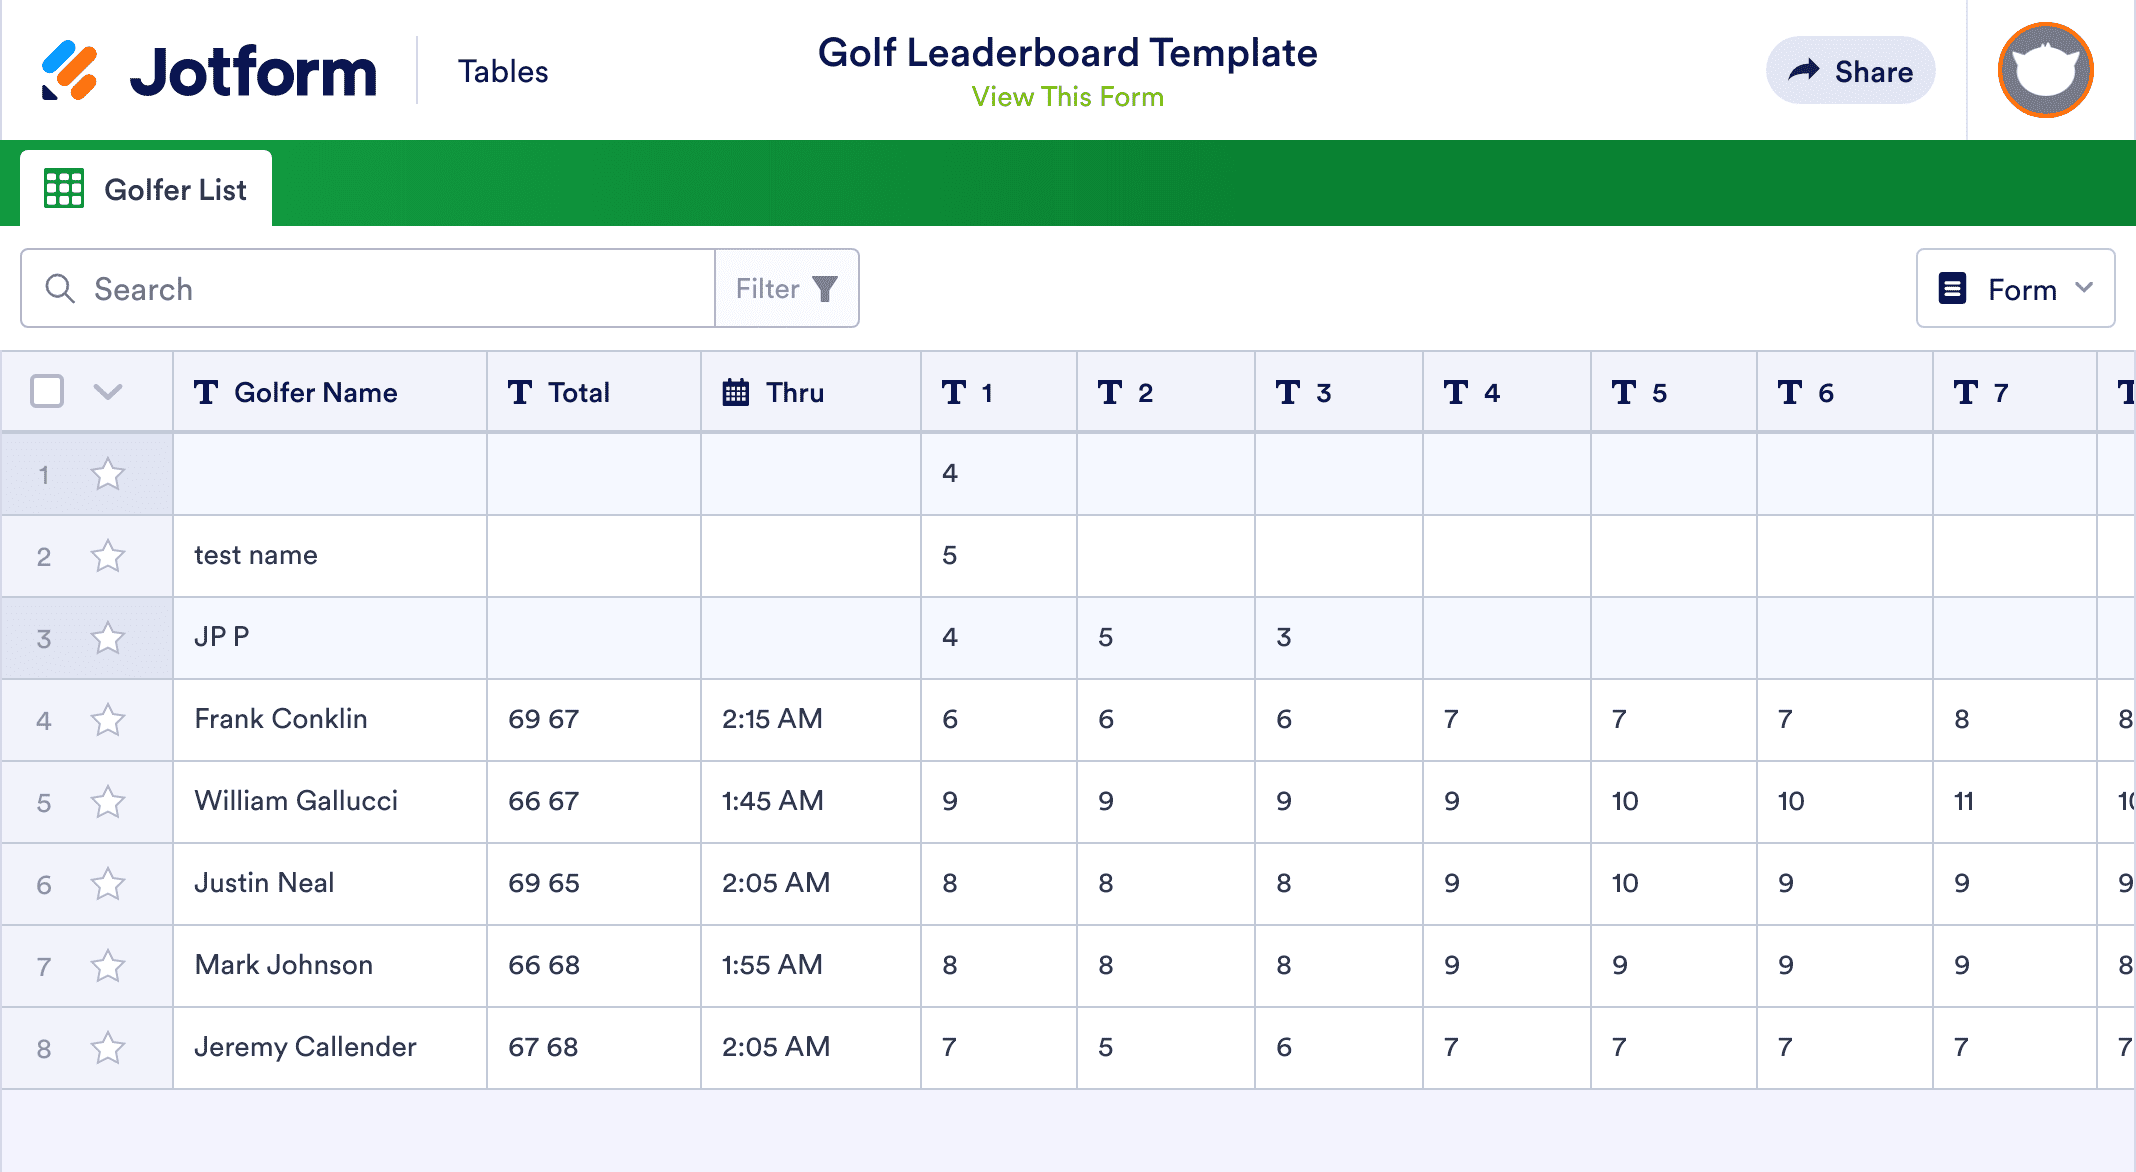Expand the row selection chevron dropdown
Viewport: 2136px width, 1172px height.
(x=108, y=391)
